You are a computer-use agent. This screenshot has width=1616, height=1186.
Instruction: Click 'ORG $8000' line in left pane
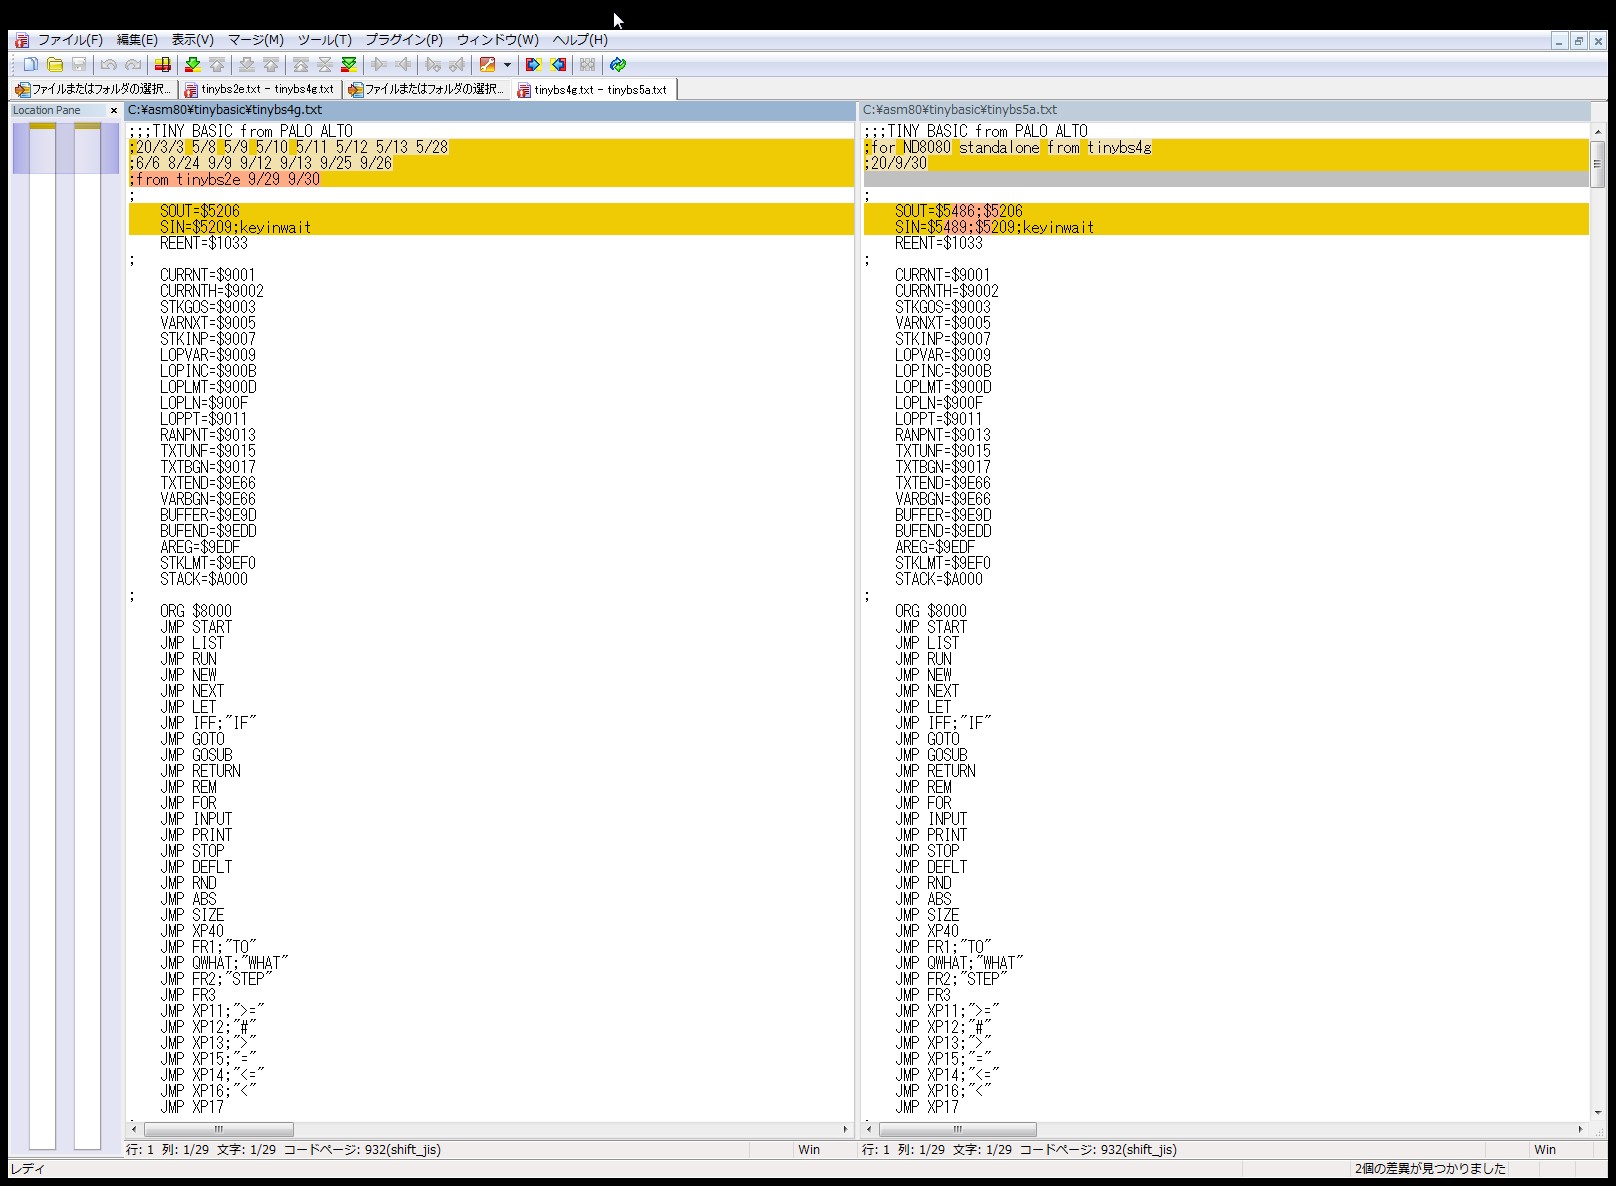pos(195,611)
